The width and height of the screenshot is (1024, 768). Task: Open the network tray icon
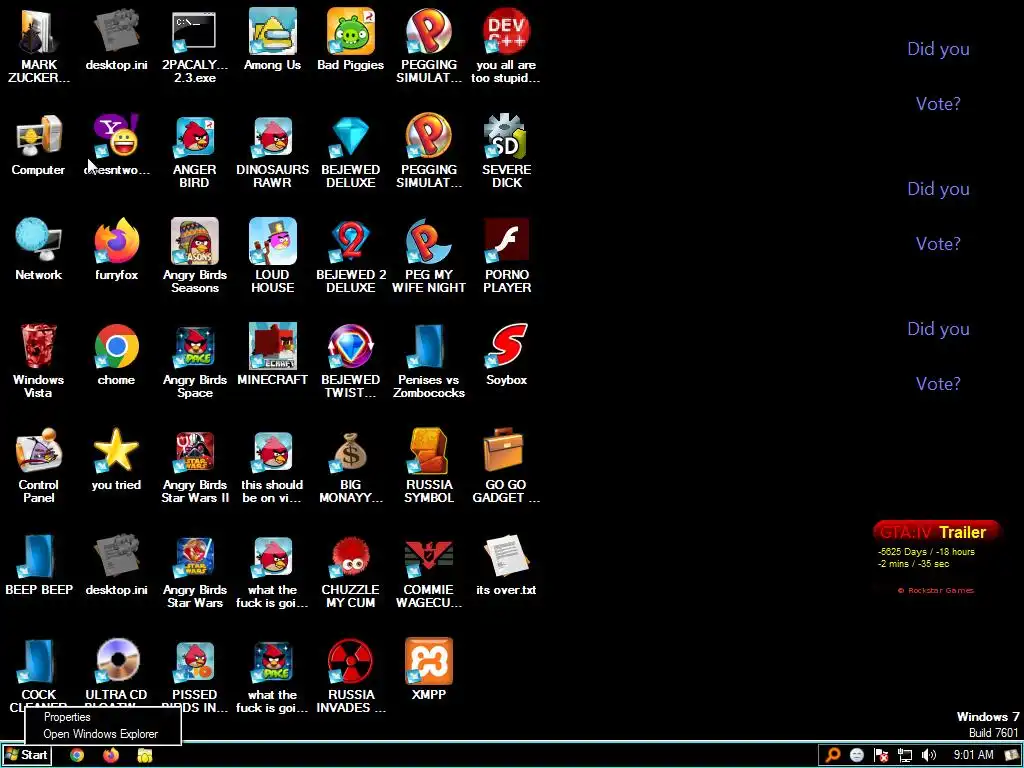905,755
